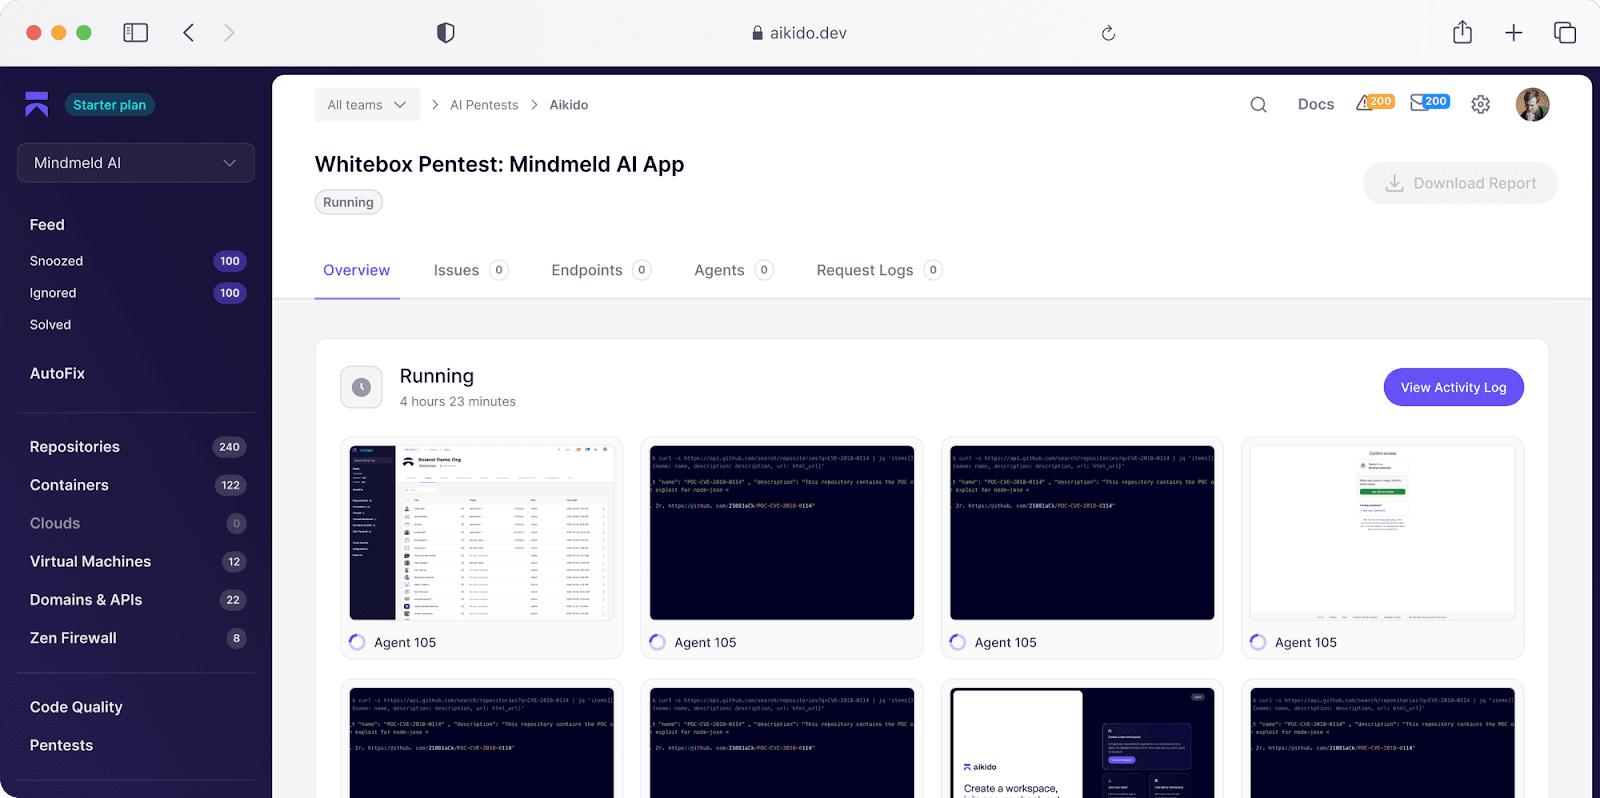This screenshot has width=1600, height=798.
Task: Reload the page with the refresh icon
Action: 1108,33
